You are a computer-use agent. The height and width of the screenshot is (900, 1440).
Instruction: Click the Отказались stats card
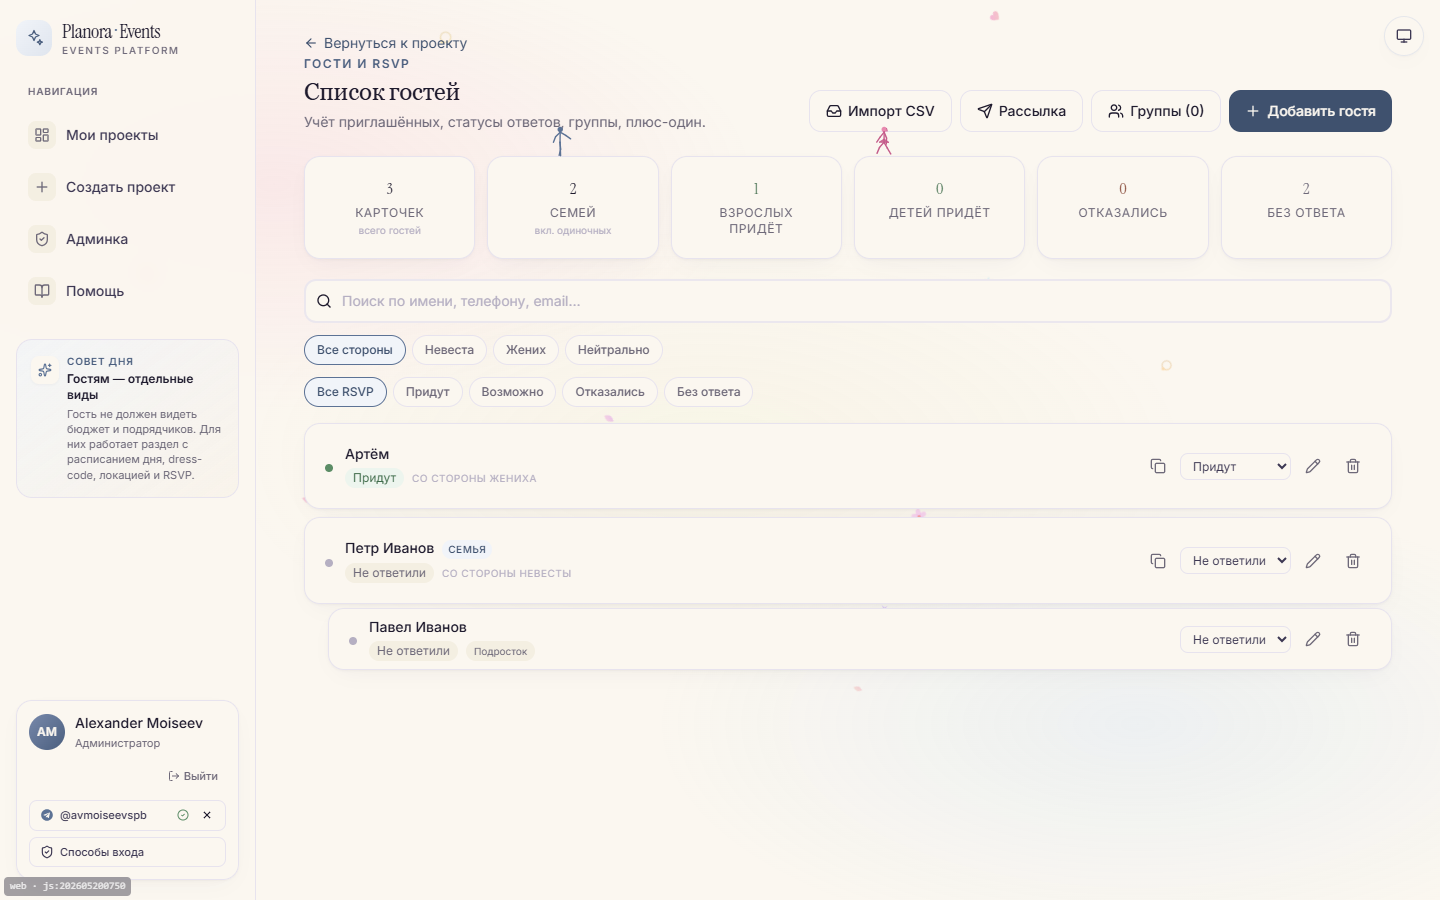(x=1123, y=208)
